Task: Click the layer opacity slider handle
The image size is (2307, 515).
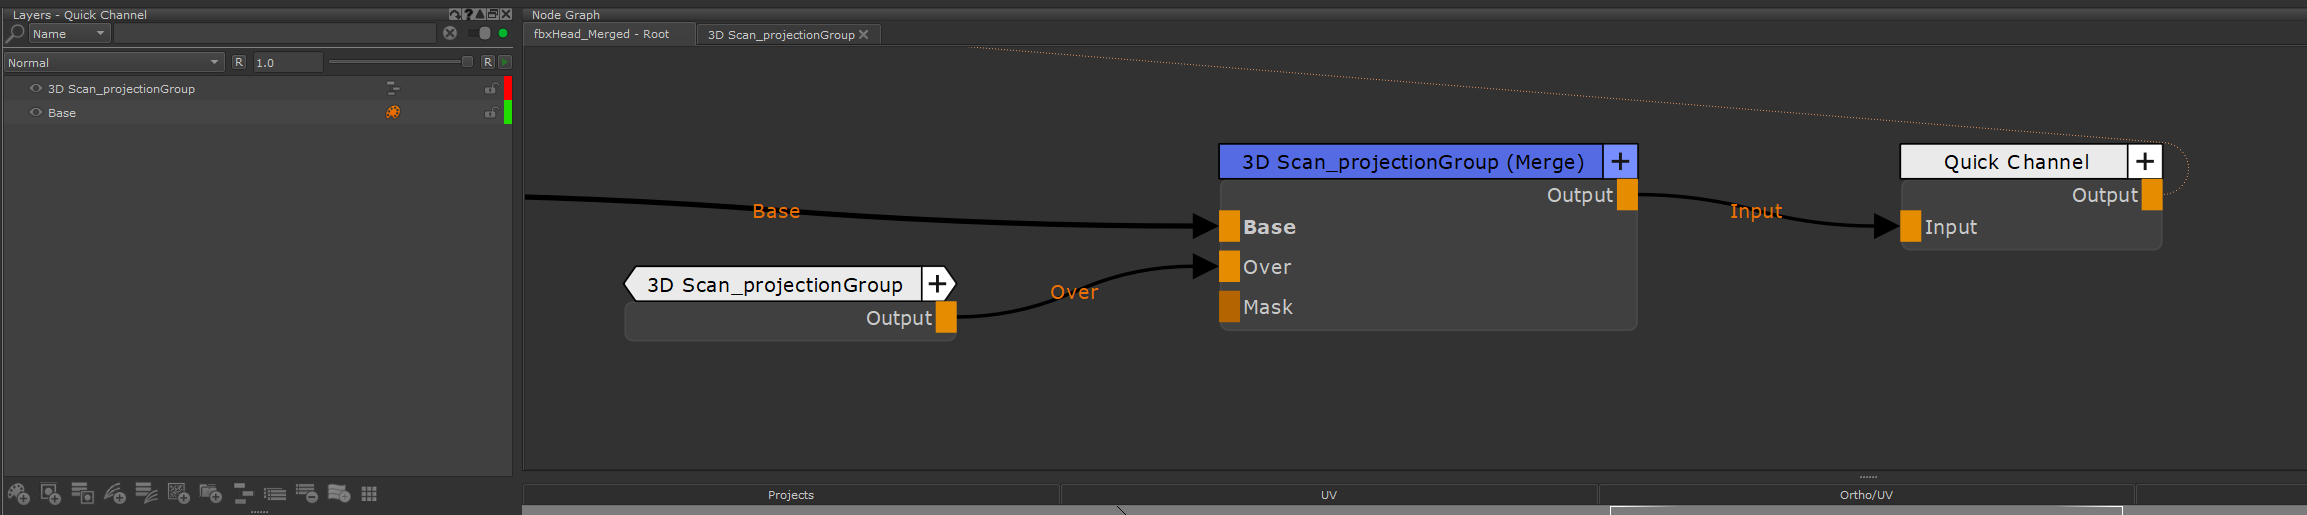Action: (467, 62)
